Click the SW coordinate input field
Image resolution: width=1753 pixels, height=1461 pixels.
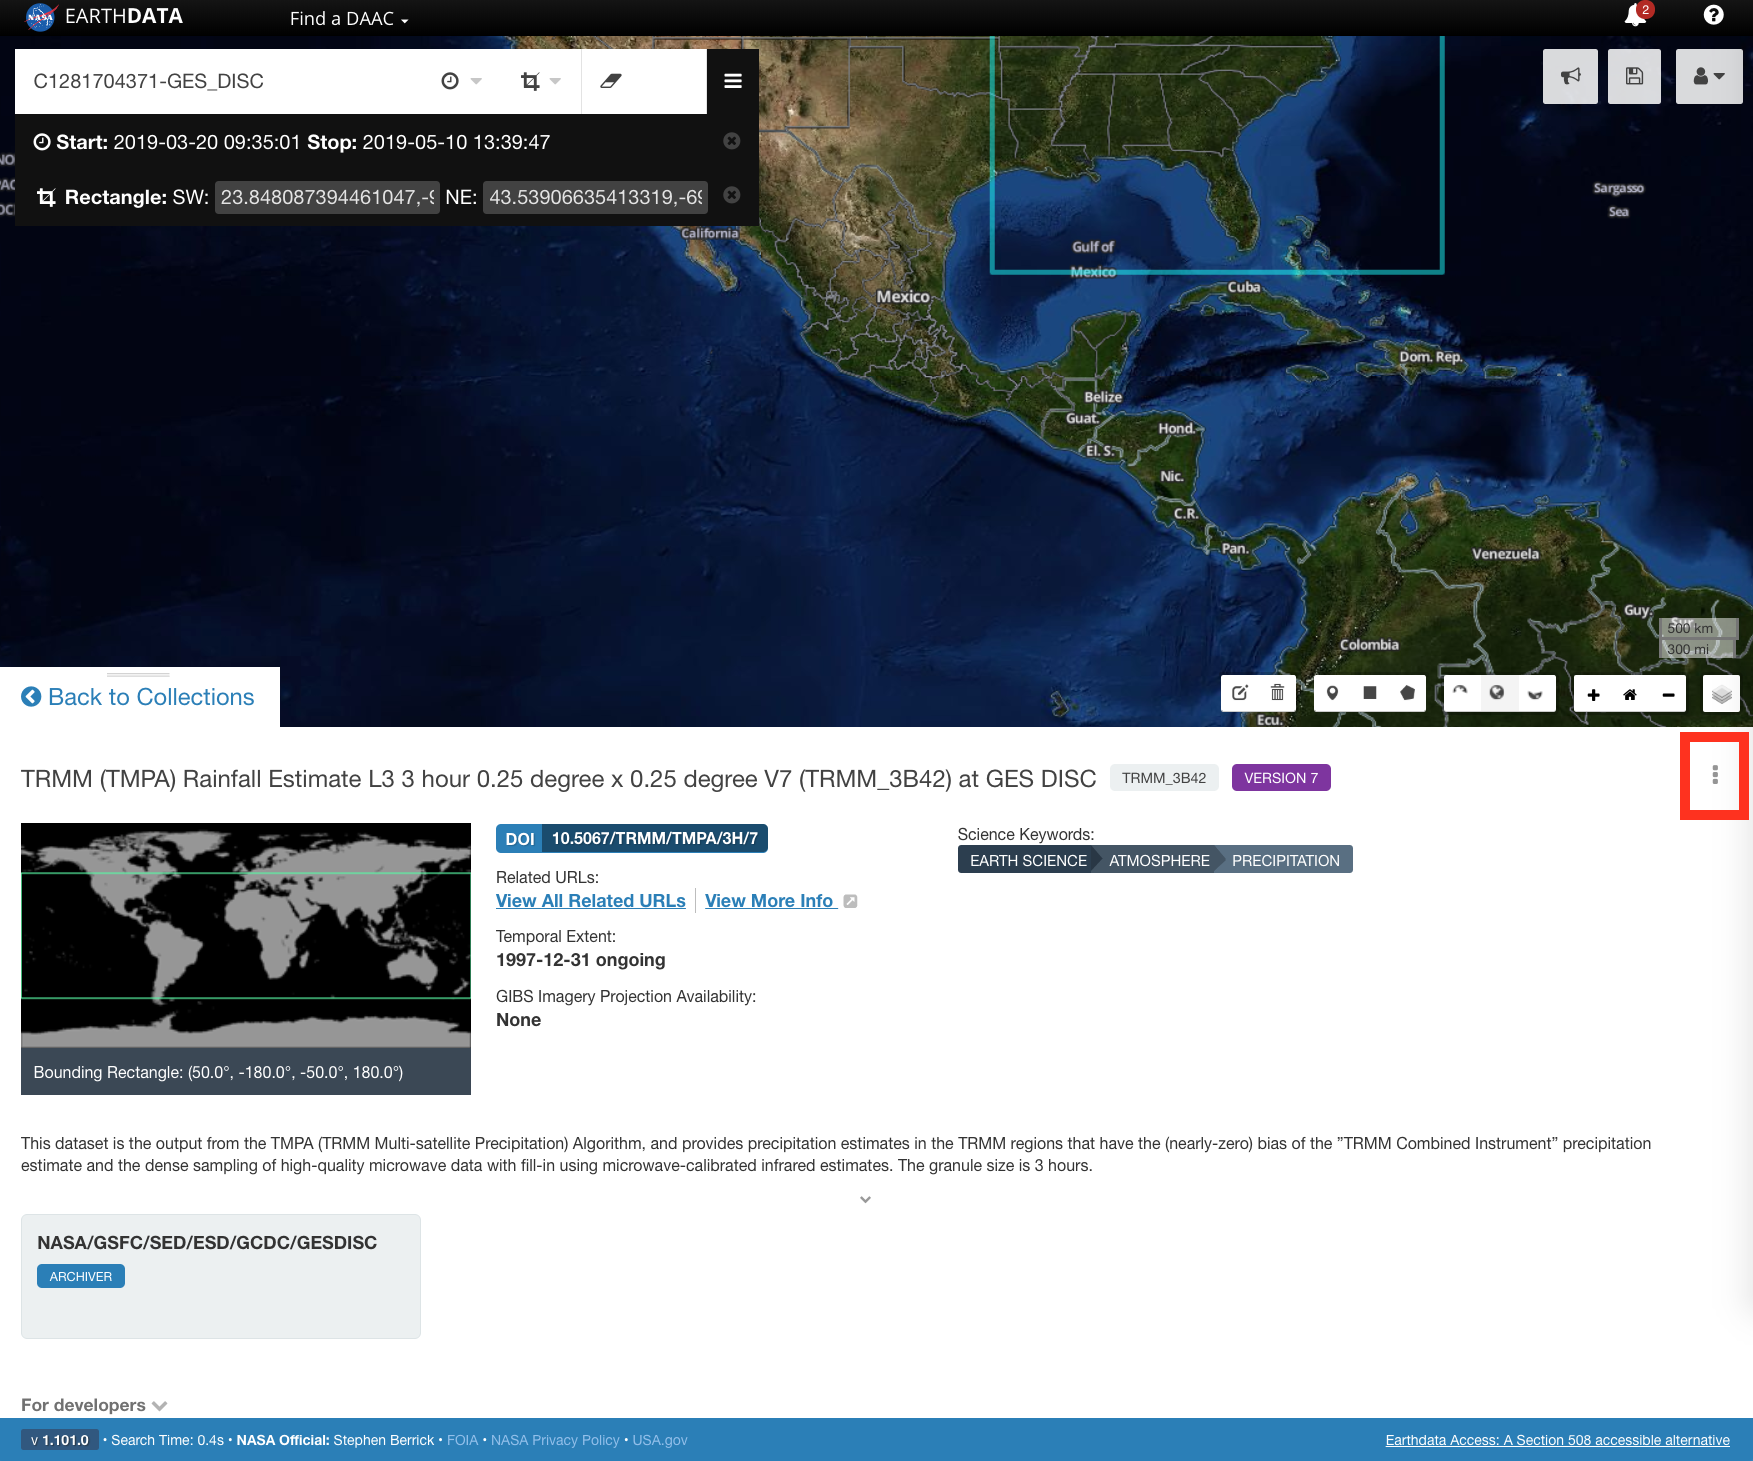(327, 197)
